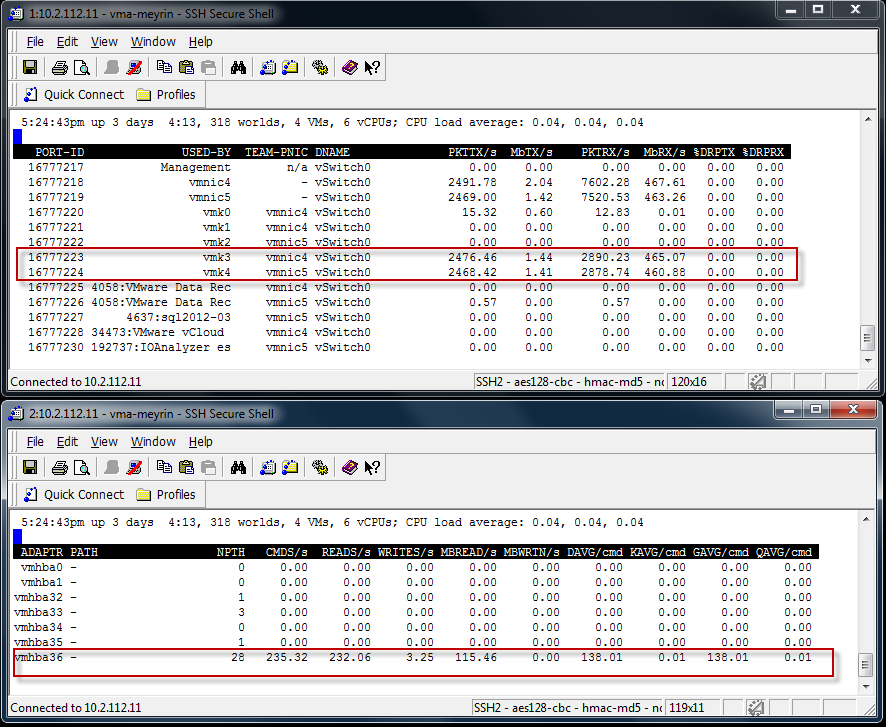Click ADAPTR column header in bottom terminal
886x727 pixels.
click(x=42, y=552)
